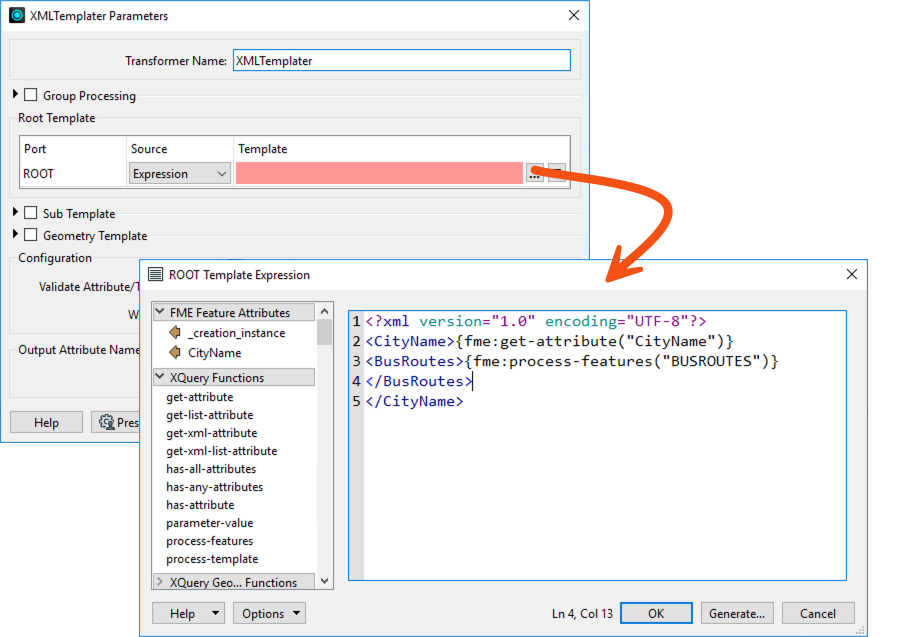The image size is (909, 637).
Task: Click the XMLTemplater app icon in title bar
Action: point(17,15)
